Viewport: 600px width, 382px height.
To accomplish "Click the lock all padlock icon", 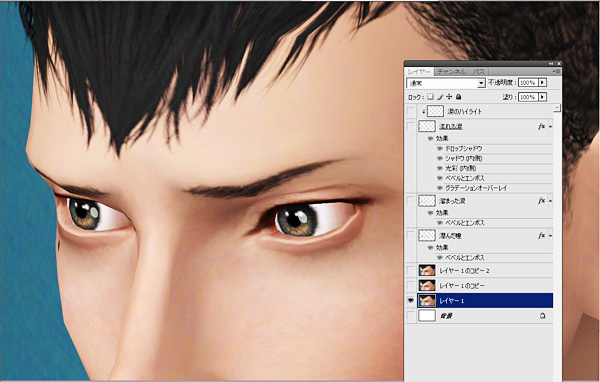I will click(458, 97).
